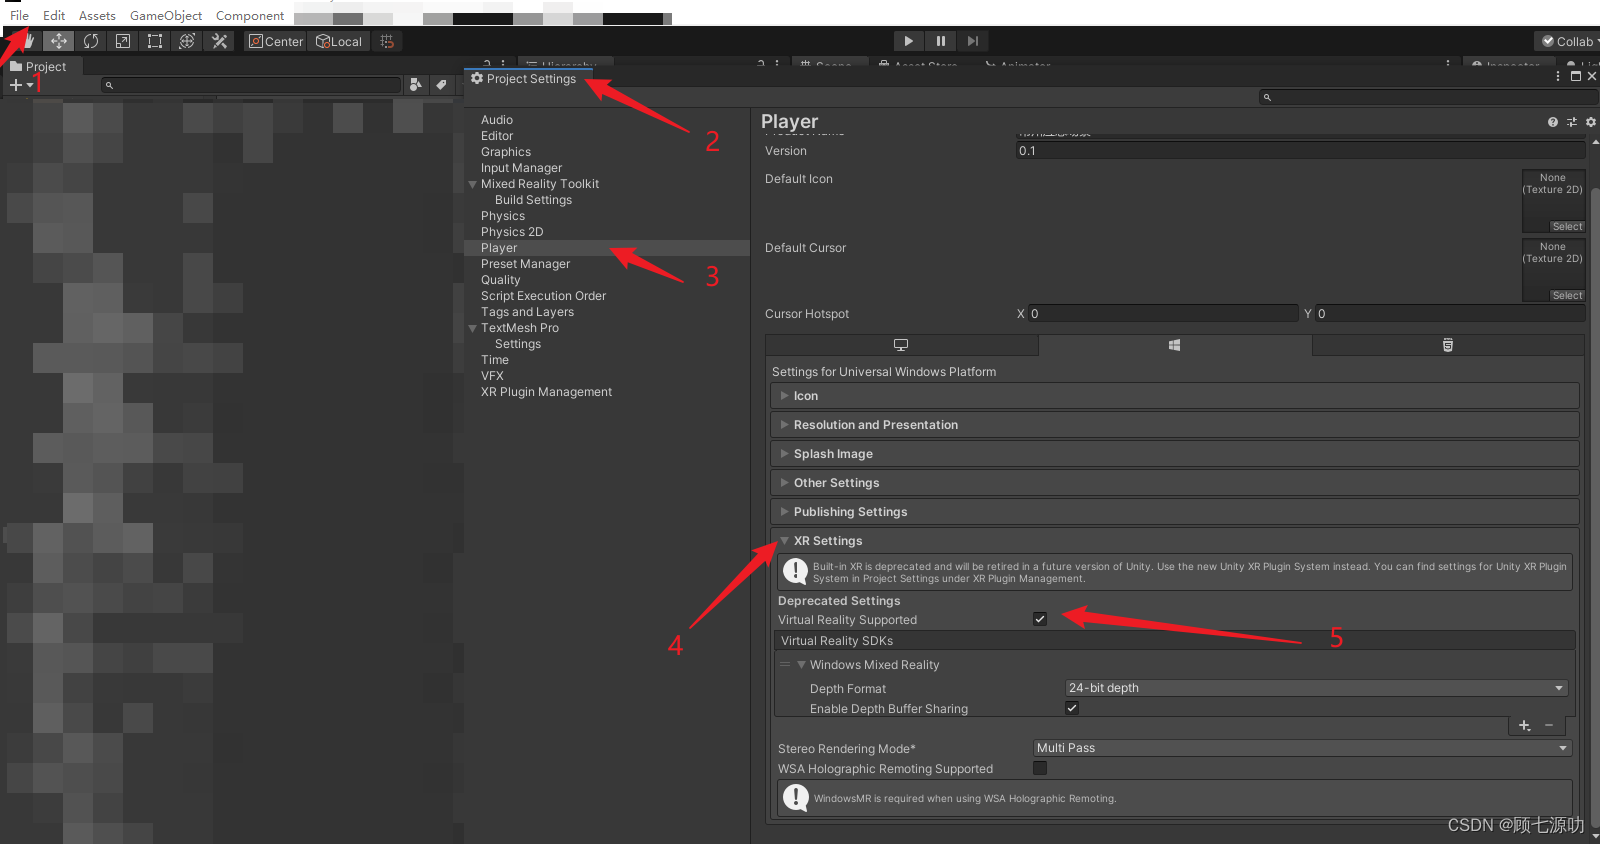Select Universal Windows Platform tab icon

(1175, 345)
